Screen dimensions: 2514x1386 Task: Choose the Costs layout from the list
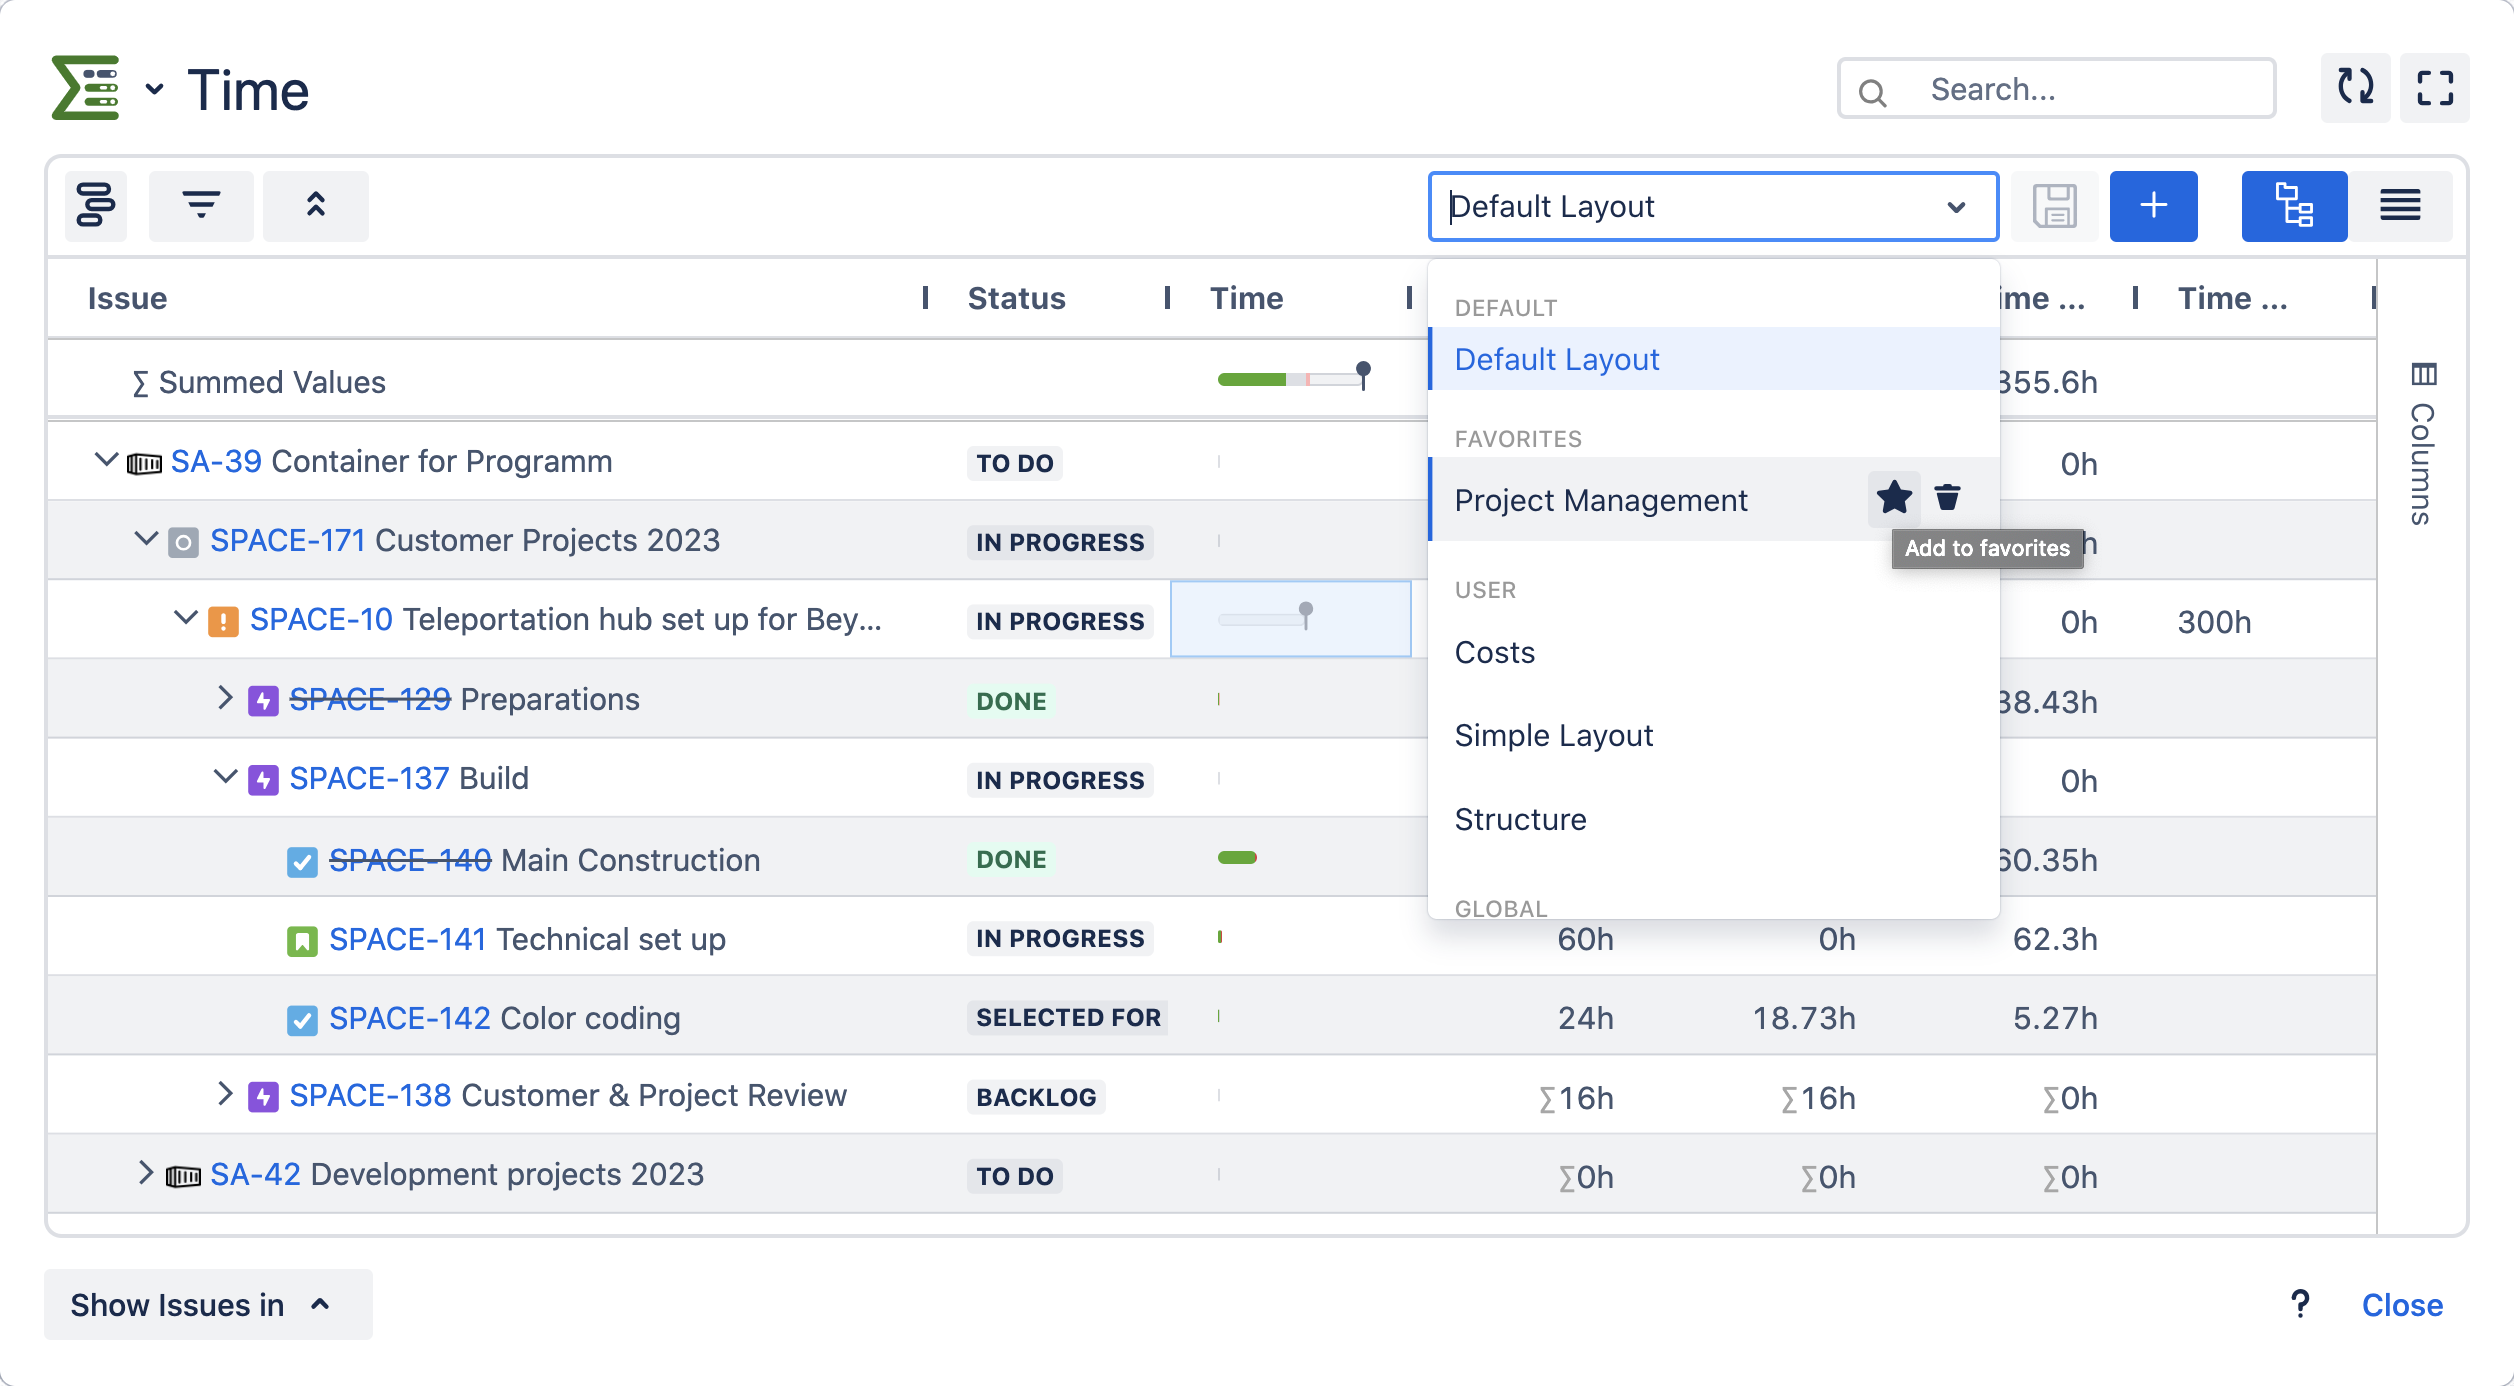click(1494, 652)
